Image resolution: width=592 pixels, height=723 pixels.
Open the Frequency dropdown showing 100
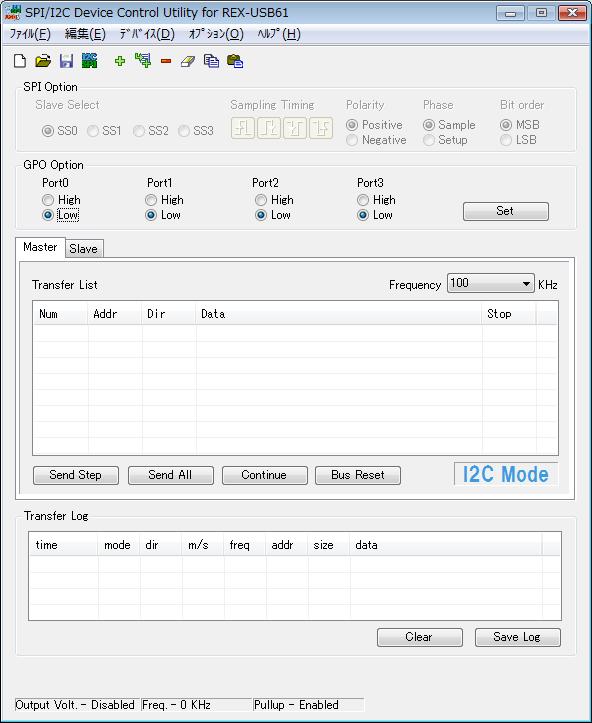[x=491, y=283]
